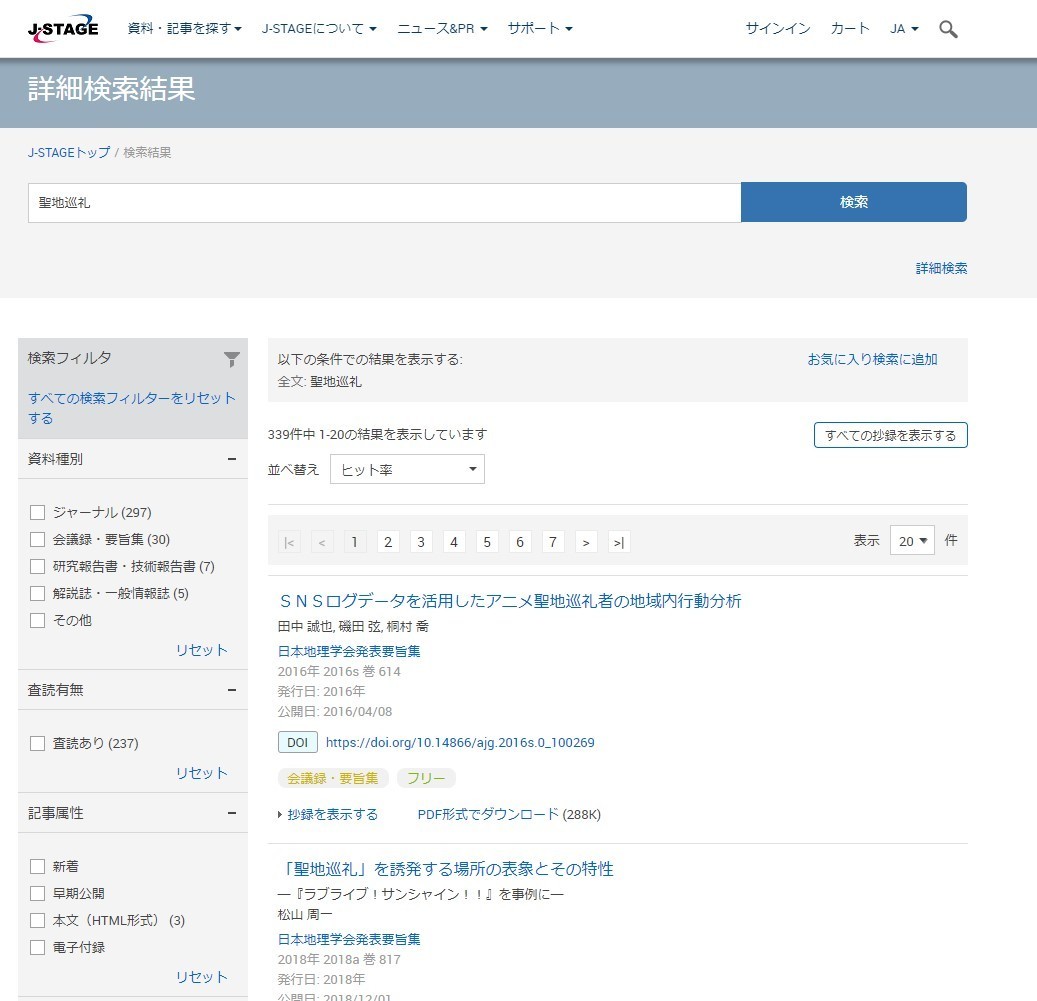Click すべての検索フィルターをリセットする link
This screenshot has height=1001, width=1037.
tap(132, 408)
